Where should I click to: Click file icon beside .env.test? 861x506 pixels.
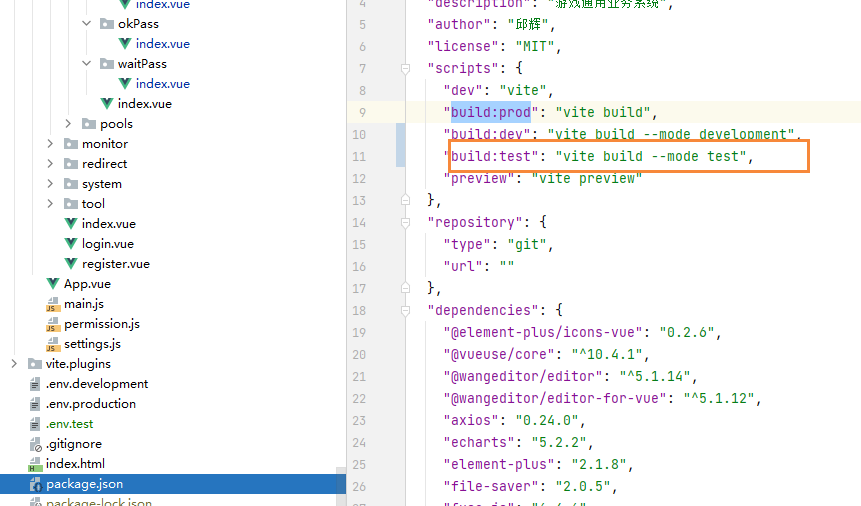click(x=35, y=424)
